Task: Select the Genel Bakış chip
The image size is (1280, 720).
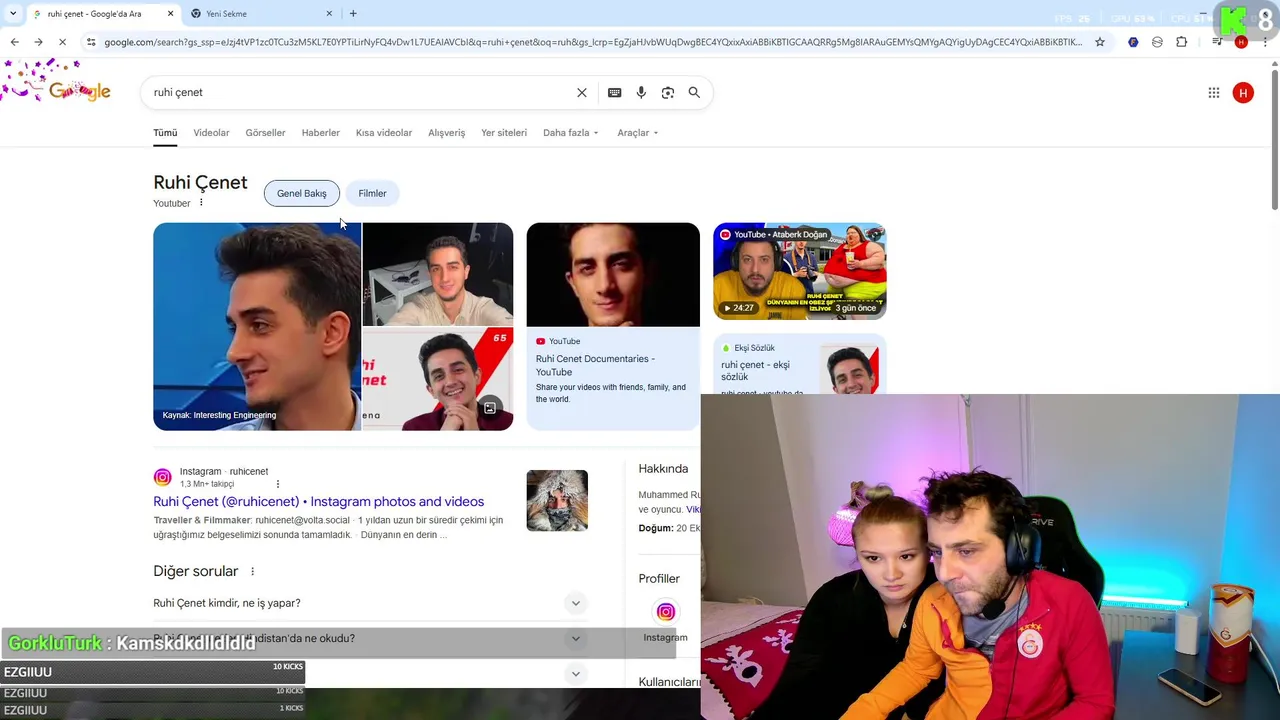Action: tap(302, 194)
